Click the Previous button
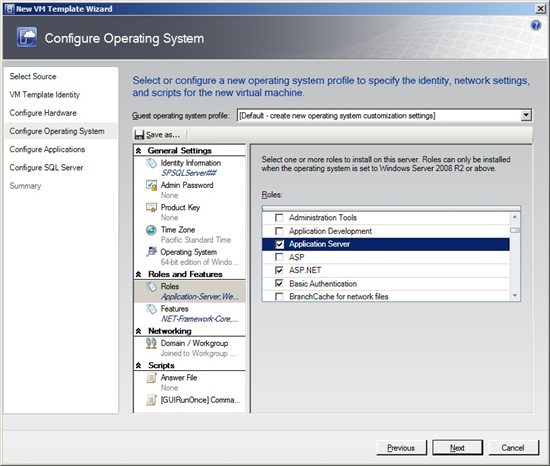Screen dimensions: 550x466 401,448
